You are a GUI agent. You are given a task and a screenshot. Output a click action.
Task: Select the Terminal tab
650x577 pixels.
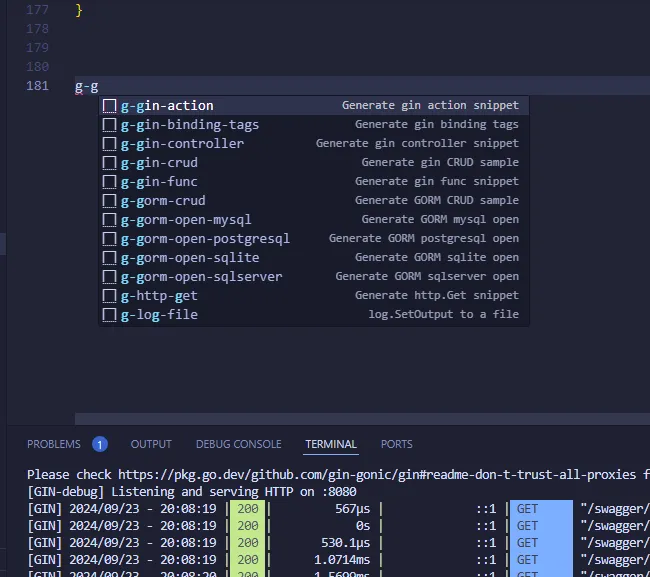pos(331,444)
